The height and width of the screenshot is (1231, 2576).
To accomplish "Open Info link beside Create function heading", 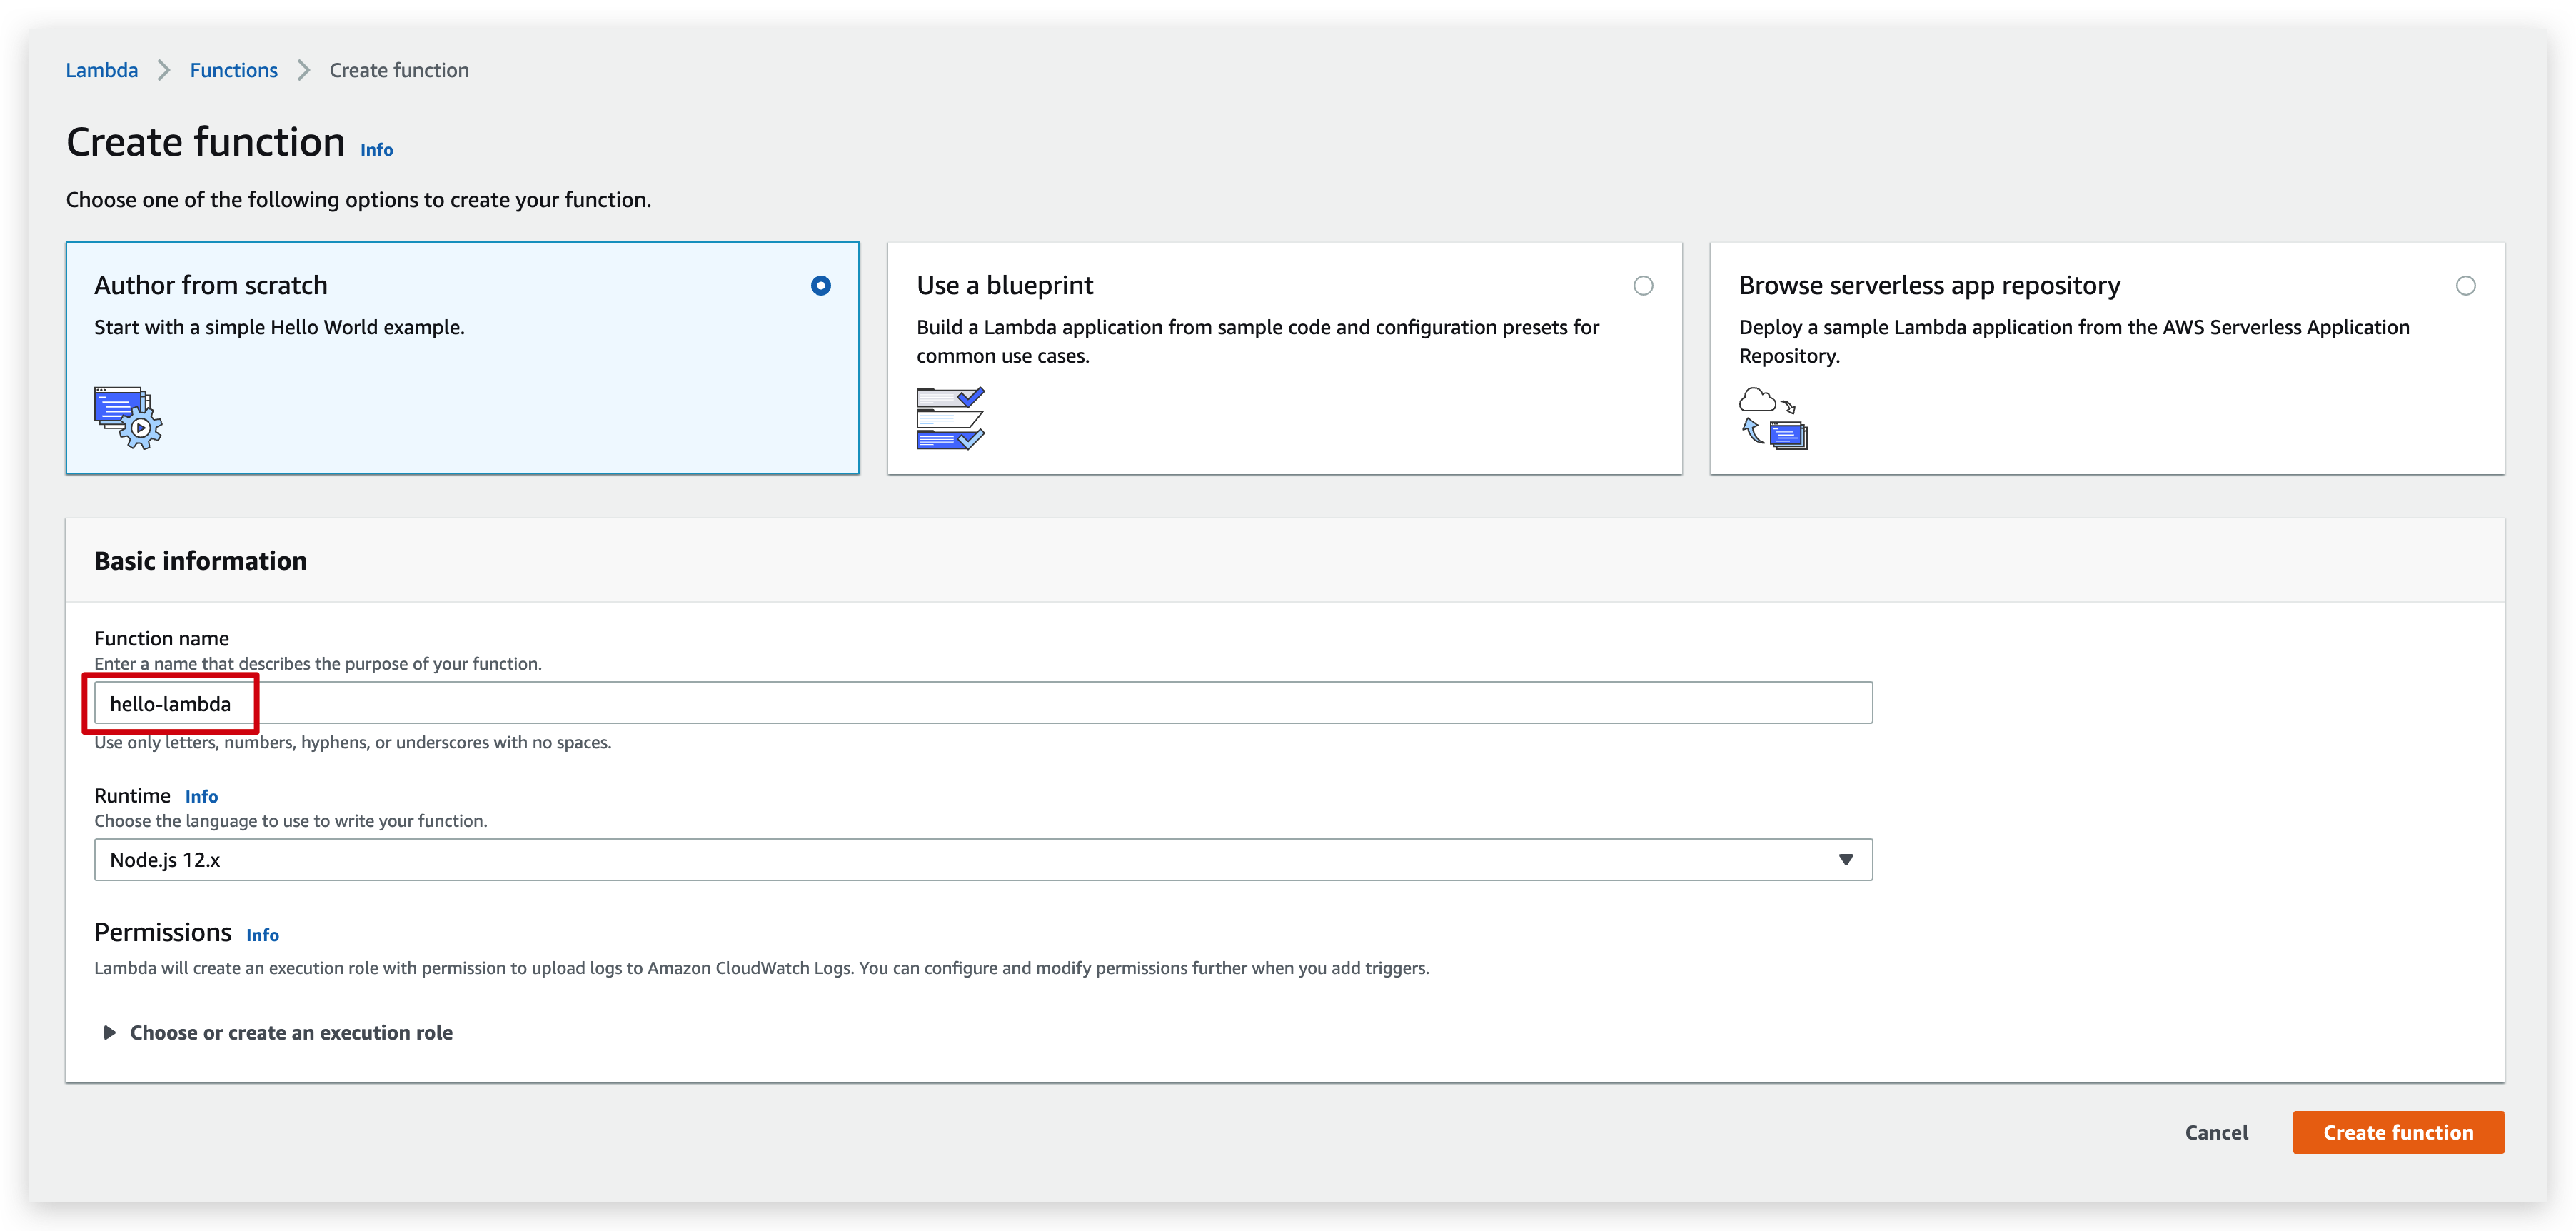I will [377, 150].
